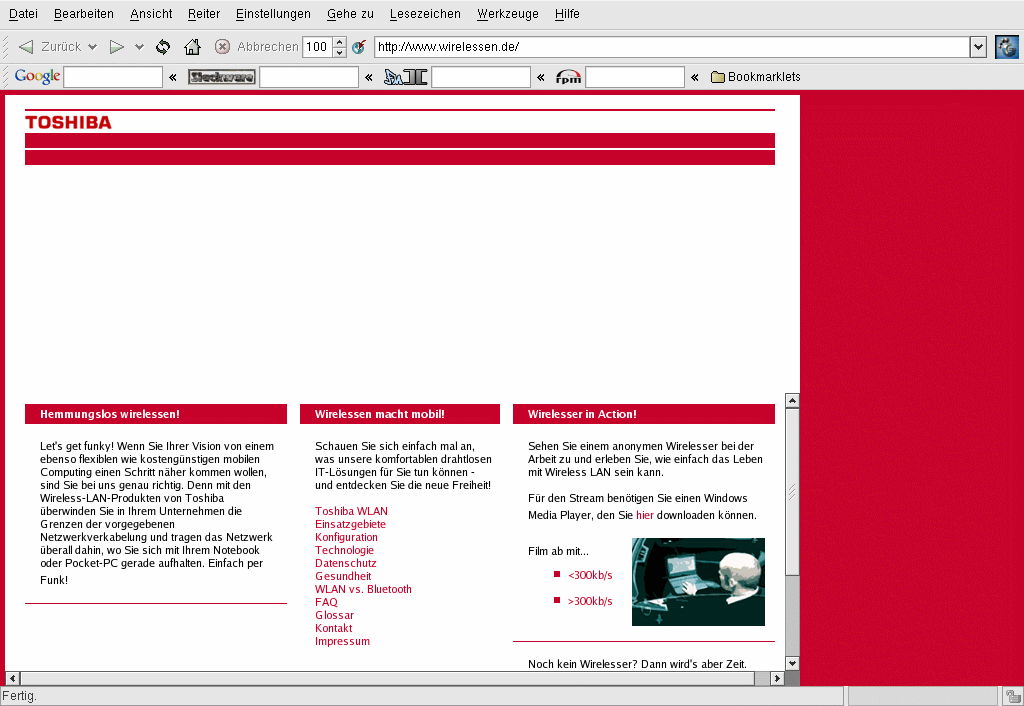Image resolution: width=1024 pixels, height=706 pixels.
Task: Open the Toshiba WLAN link
Action: click(351, 511)
